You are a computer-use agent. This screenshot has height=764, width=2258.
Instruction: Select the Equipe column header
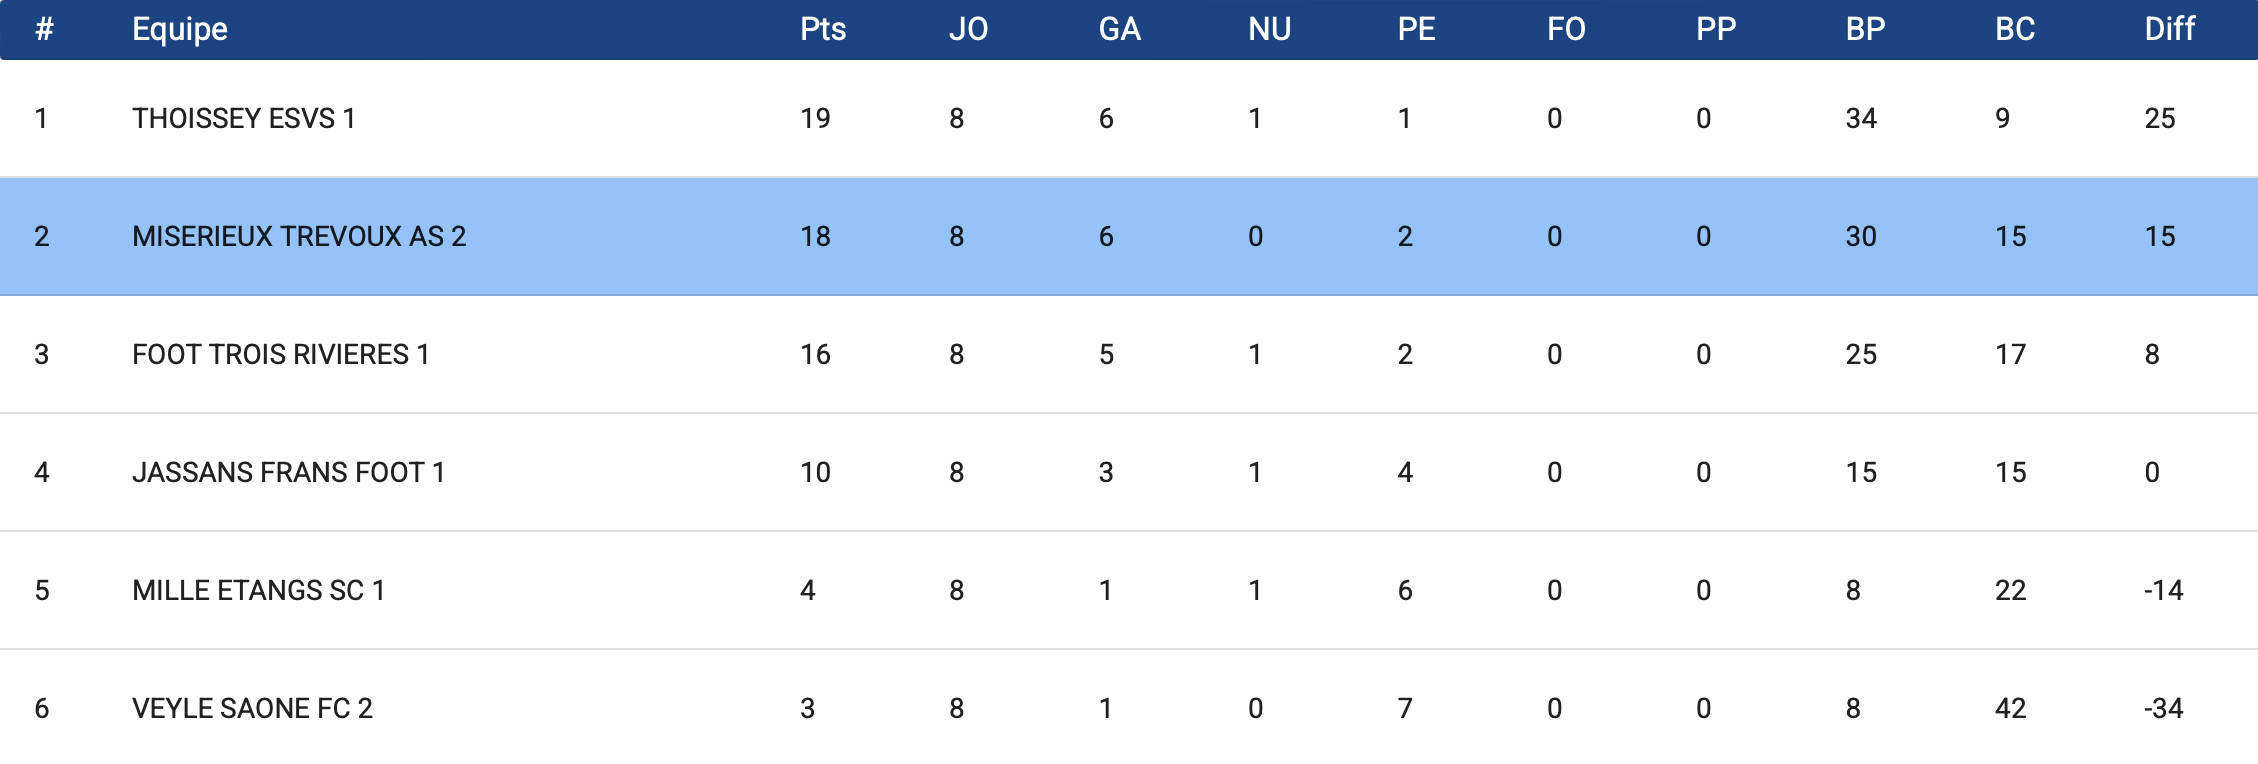(x=180, y=30)
